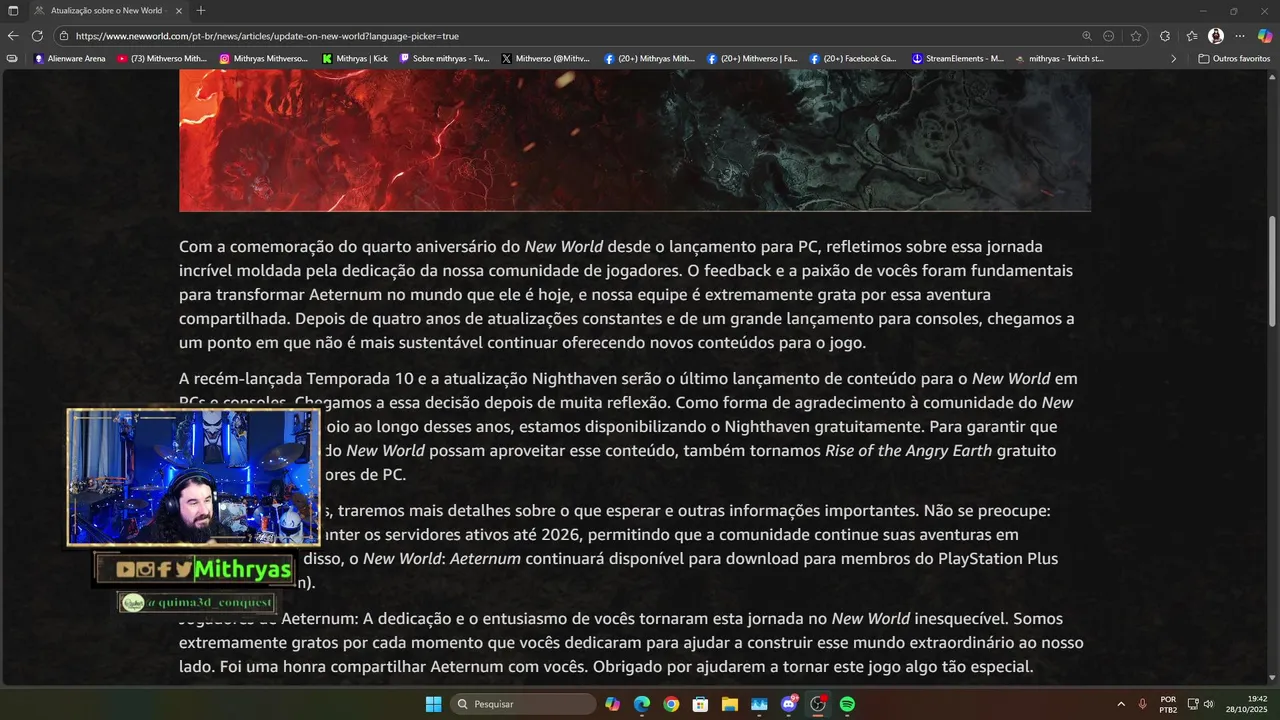Open the (20+) Mithverso | Fa... bookmark

click(x=752, y=59)
